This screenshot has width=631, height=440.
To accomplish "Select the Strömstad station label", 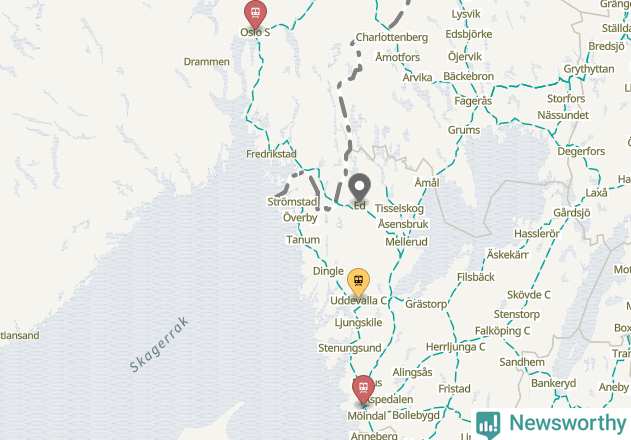I will [292, 202].
